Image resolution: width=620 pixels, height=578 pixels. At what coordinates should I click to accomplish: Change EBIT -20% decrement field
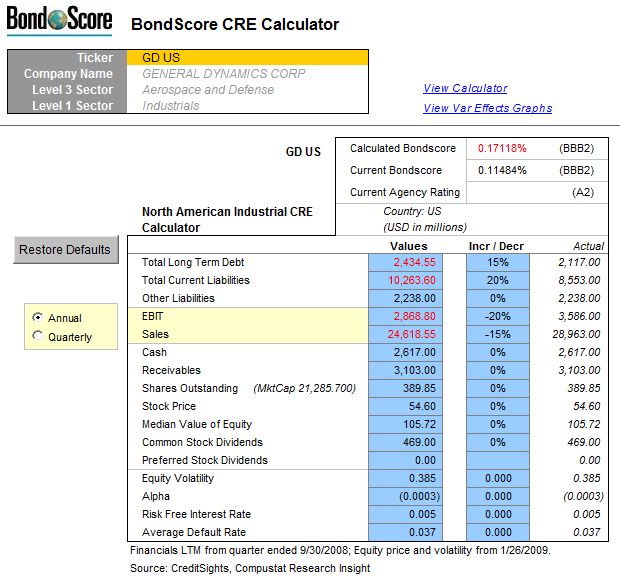[x=498, y=316]
